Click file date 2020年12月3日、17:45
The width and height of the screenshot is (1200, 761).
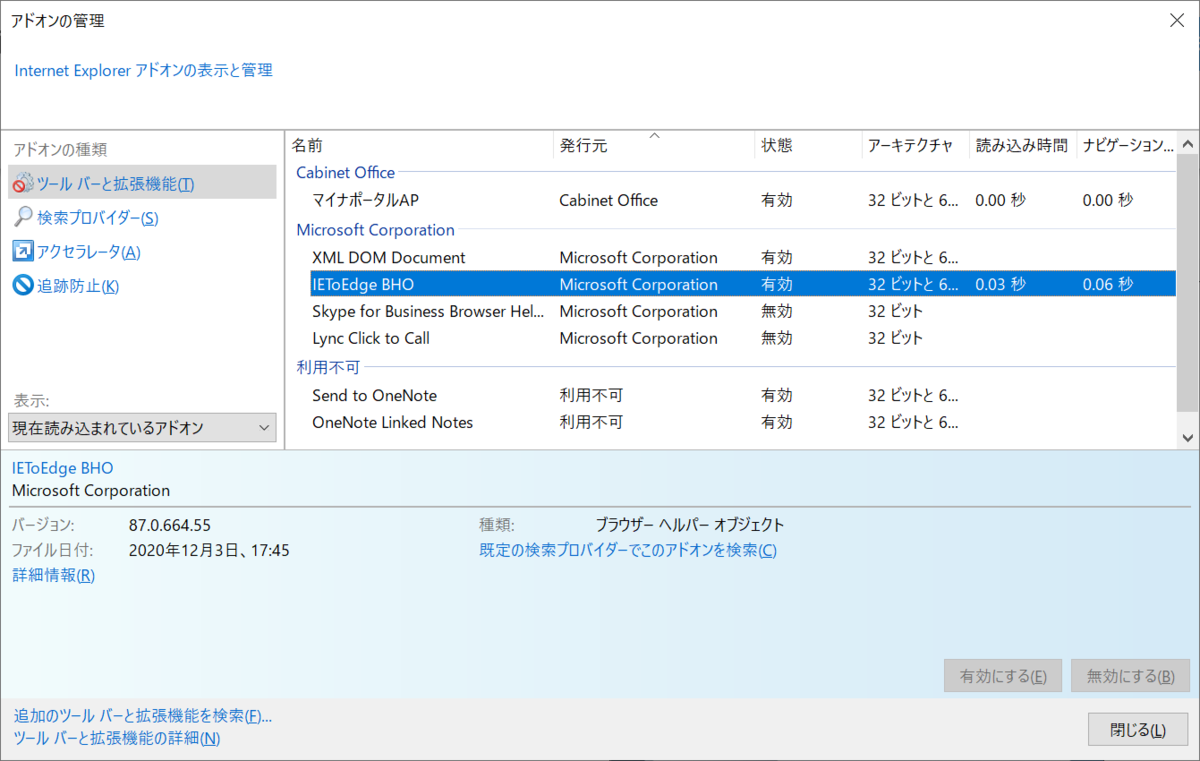click(209, 550)
